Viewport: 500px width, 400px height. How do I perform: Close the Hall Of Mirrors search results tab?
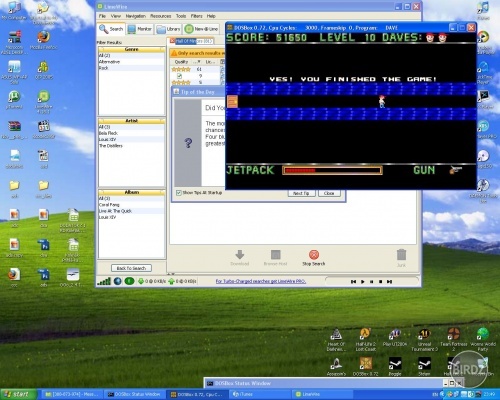point(172,41)
